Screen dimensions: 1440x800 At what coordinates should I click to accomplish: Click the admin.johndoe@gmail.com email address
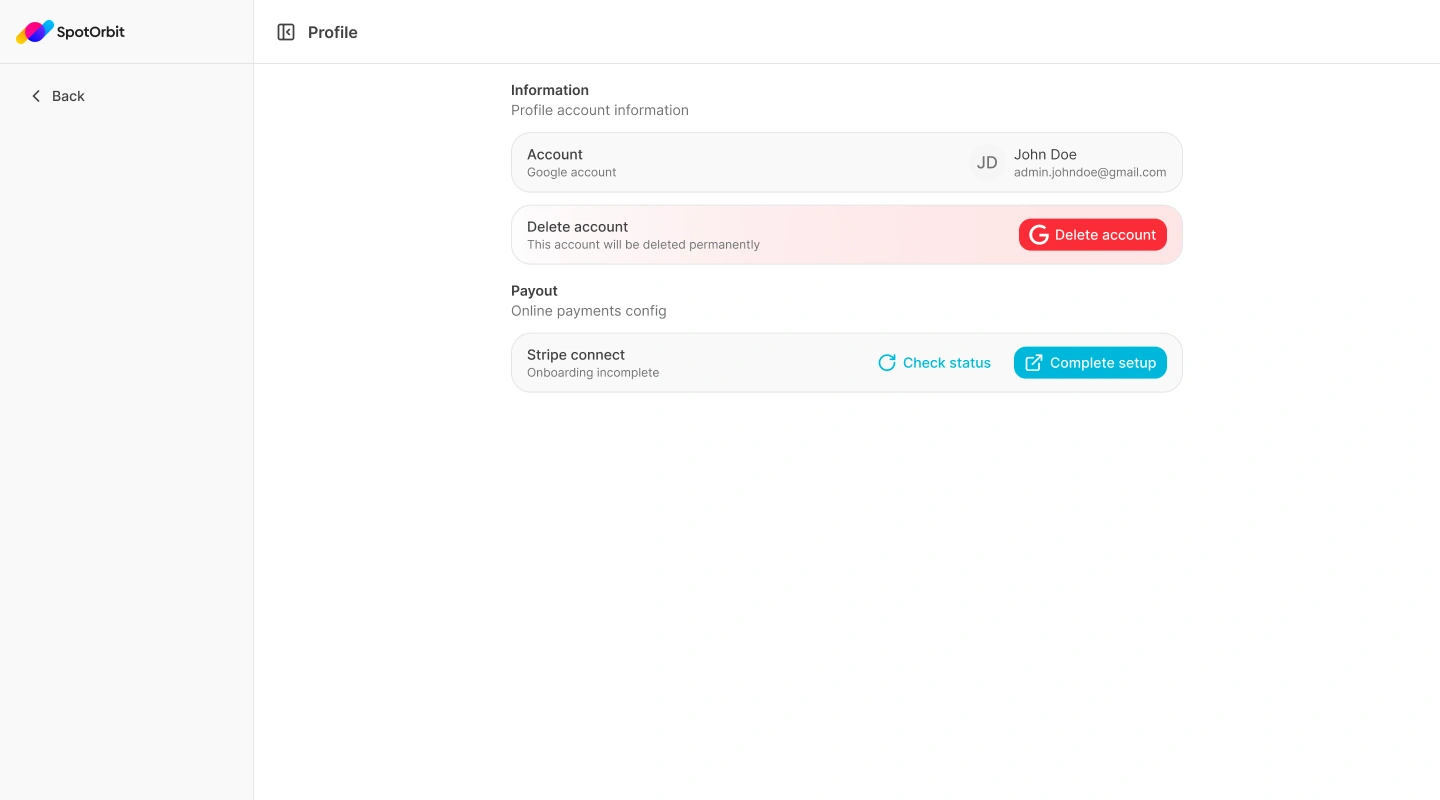(x=1090, y=172)
